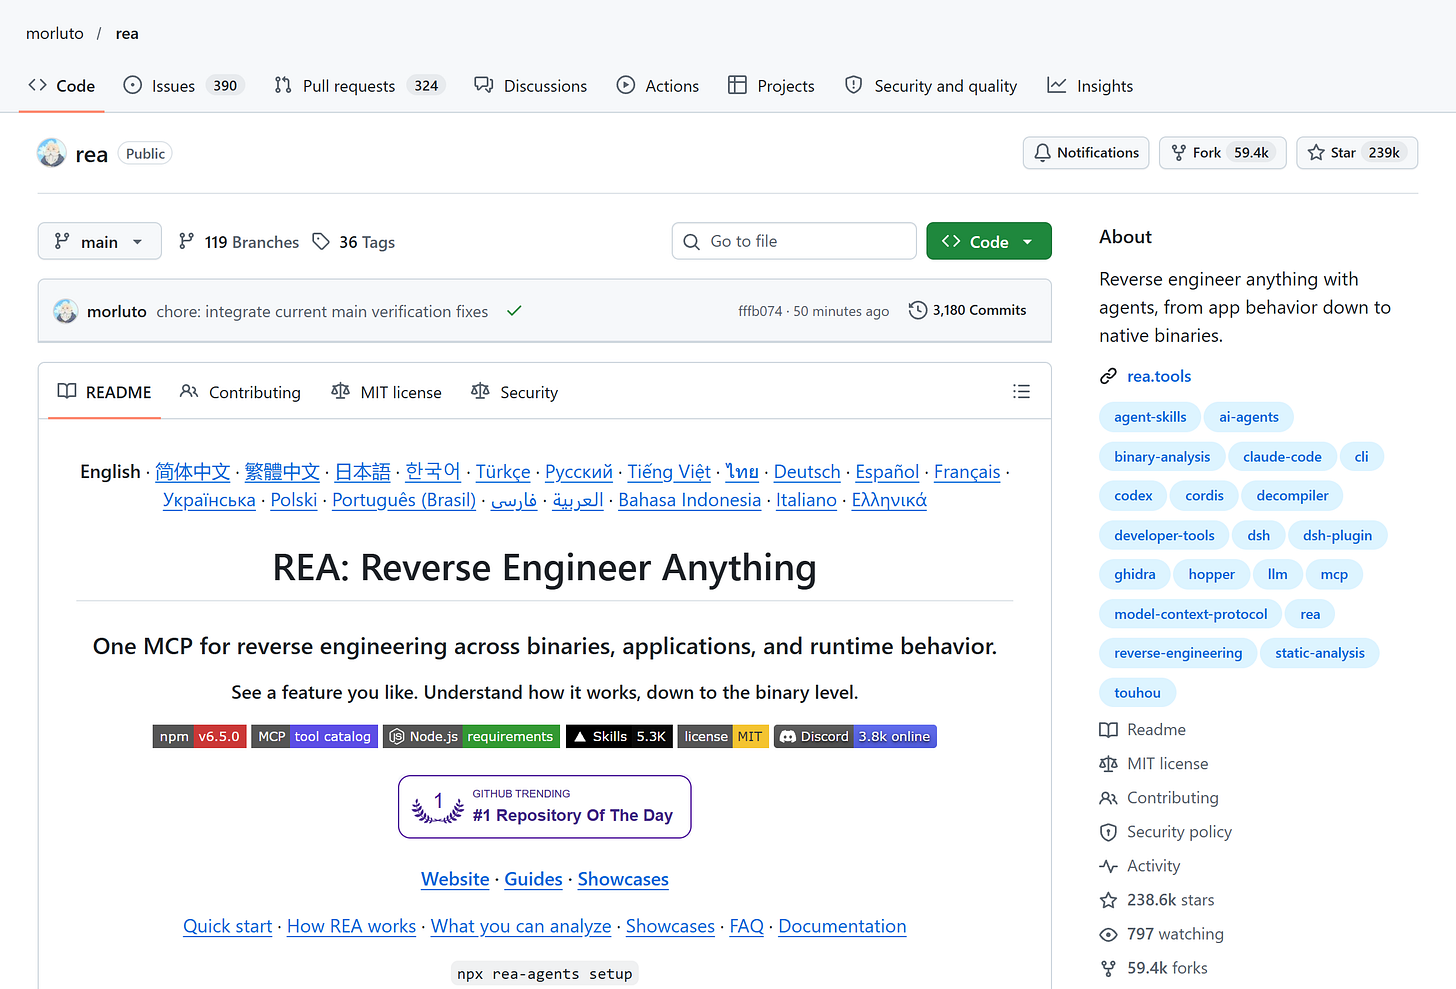Image resolution: width=1456 pixels, height=989 pixels.
Task: Click the model-context-protocol topic tag
Action: click(x=1191, y=614)
